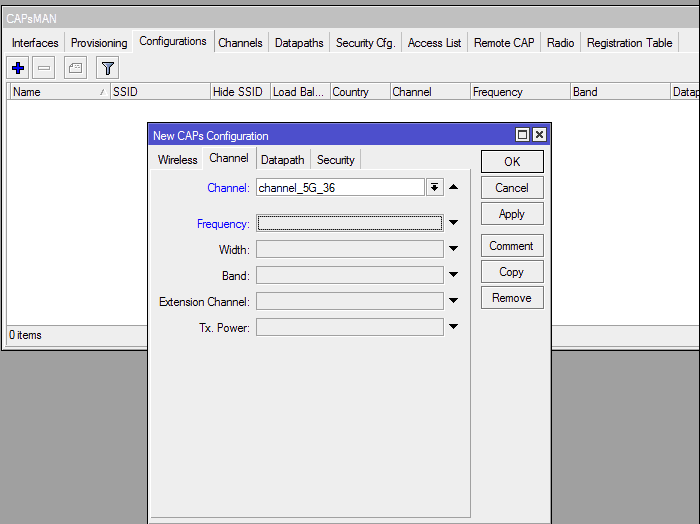The width and height of the screenshot is (700, 524).
Task: Expand the Band field arrow
Action: tap(453, 275)
